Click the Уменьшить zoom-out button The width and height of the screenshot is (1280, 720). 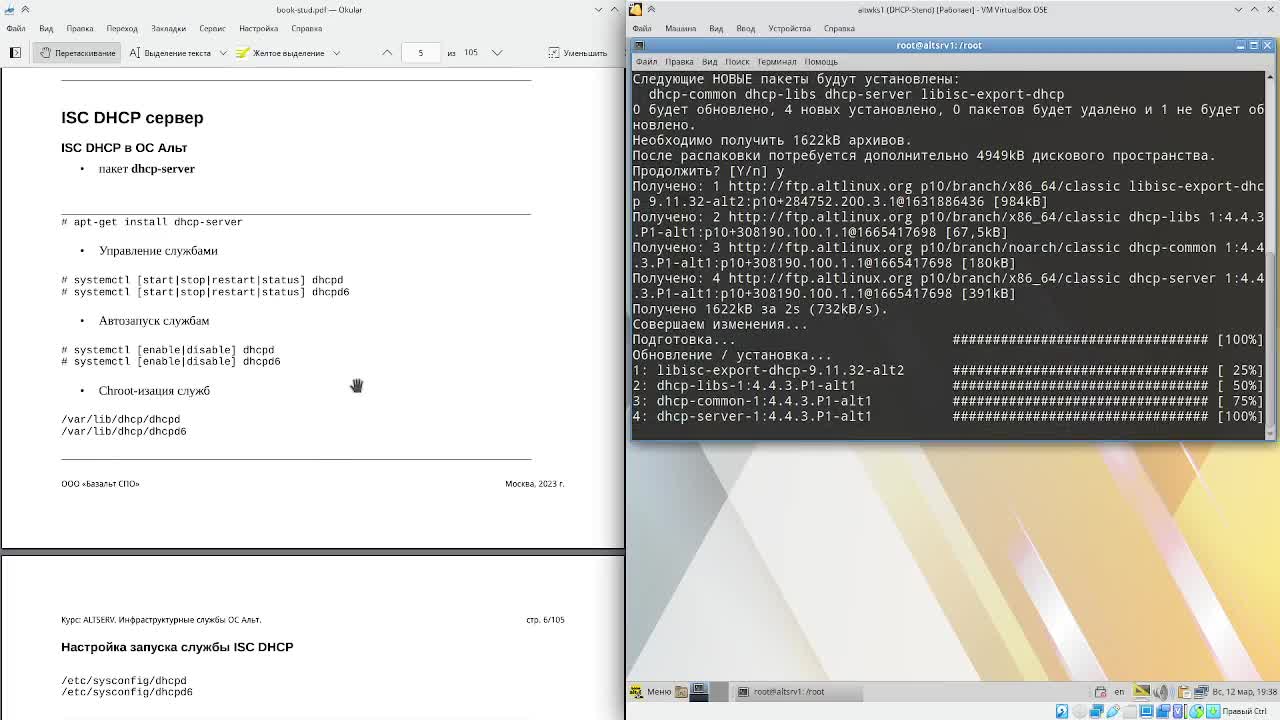578,52
